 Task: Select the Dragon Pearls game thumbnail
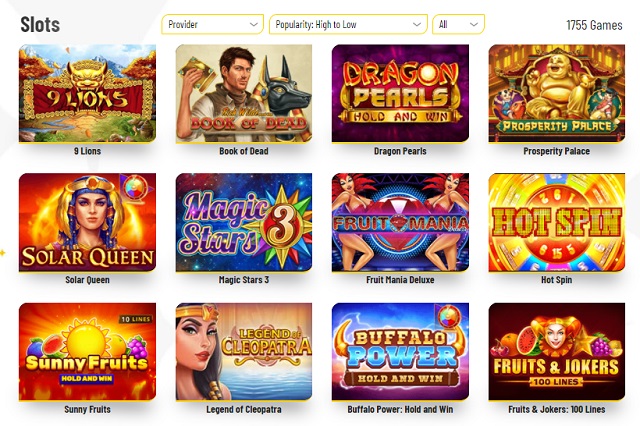(x=400, y=93)
